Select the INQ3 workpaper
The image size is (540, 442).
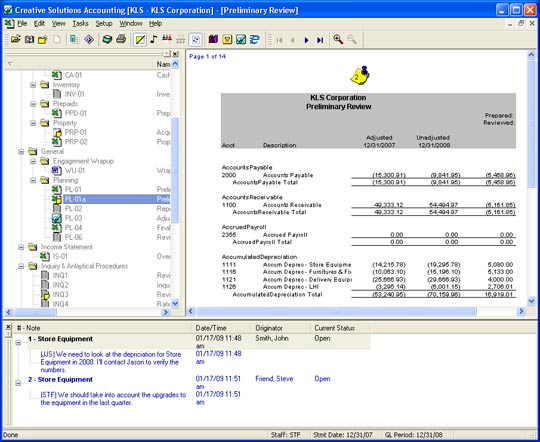tap(60, 295)
